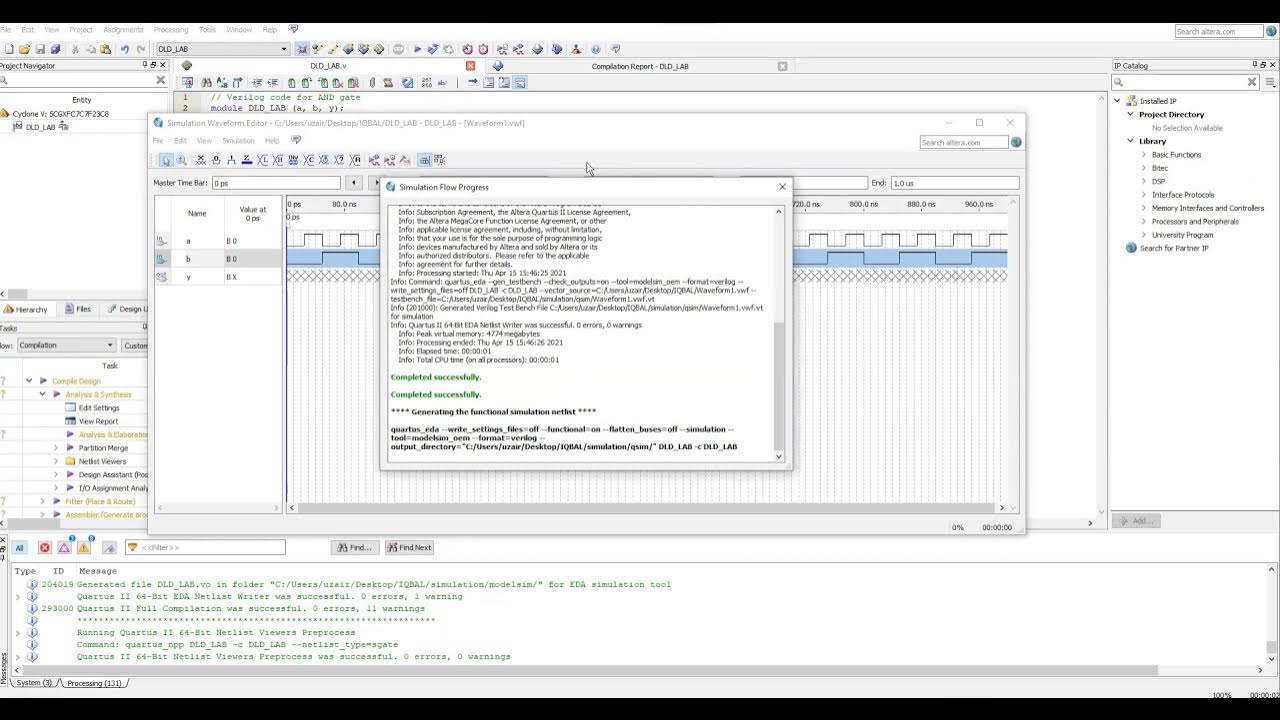Click Run Functional Simulation icon in Waveform Editor

pyautogui.click(x=374, y=160)
